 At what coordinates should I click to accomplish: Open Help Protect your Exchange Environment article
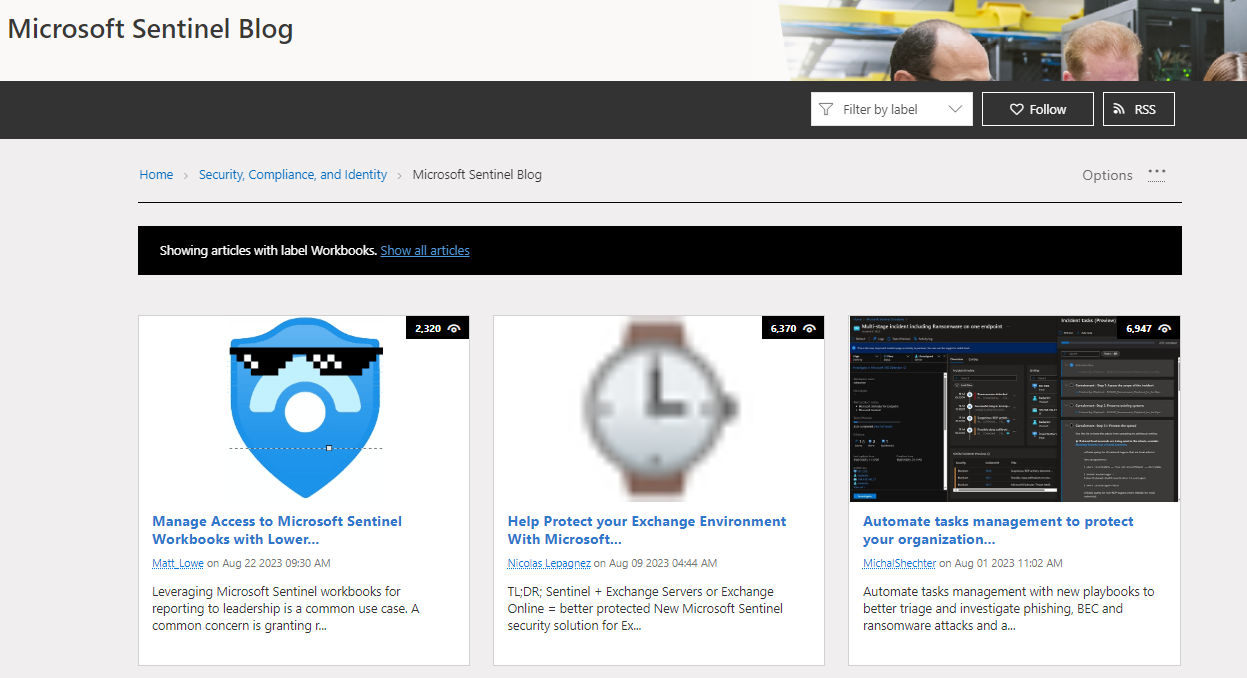[x=646, y=530]
